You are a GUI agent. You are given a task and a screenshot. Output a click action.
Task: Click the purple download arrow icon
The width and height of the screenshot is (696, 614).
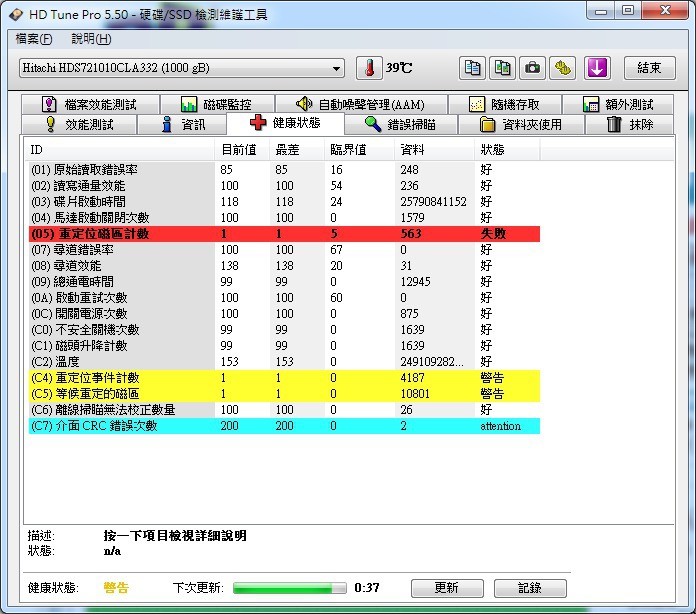(x=597, y=68)
